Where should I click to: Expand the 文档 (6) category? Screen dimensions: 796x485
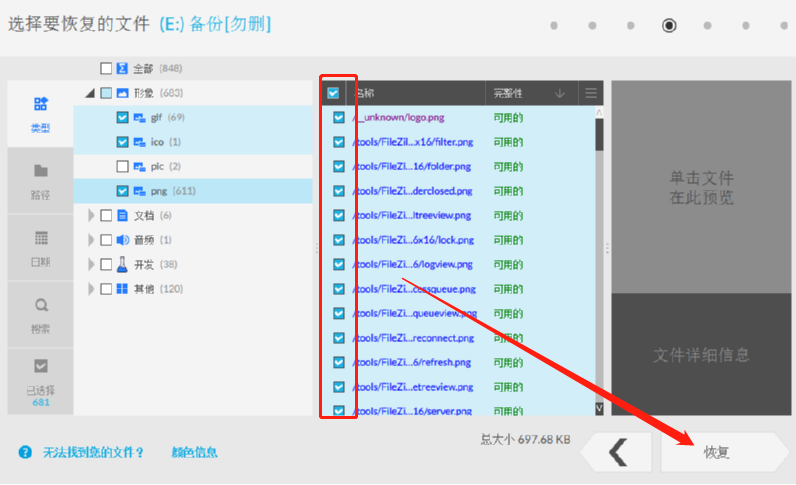point(91,215)
